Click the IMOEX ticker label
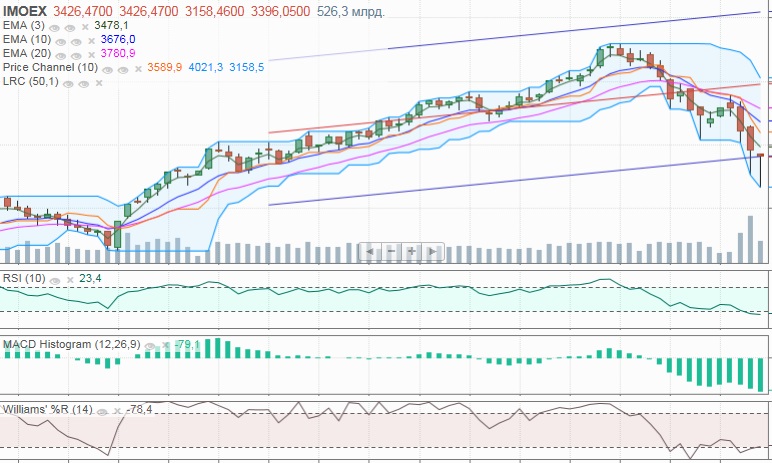Screen dimensions: 772x463 click(x=25, y=11)
